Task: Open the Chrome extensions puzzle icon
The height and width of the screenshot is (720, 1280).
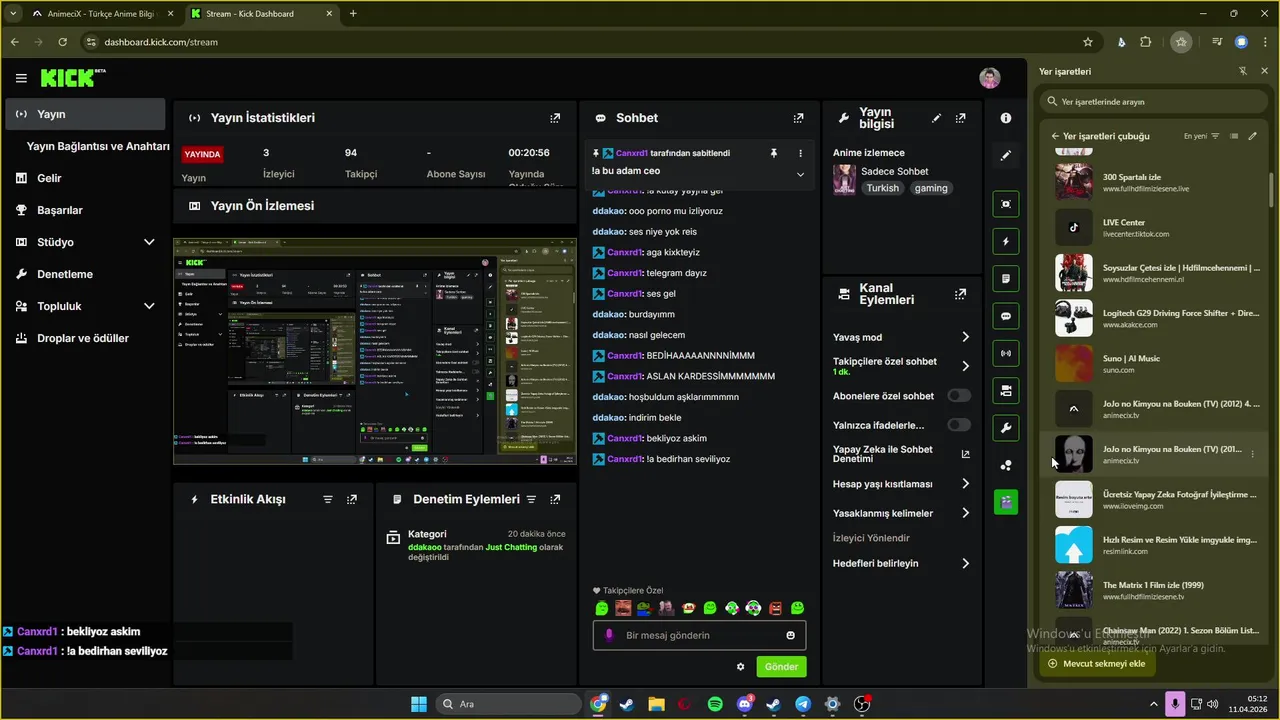Action: coord(1146,42)
